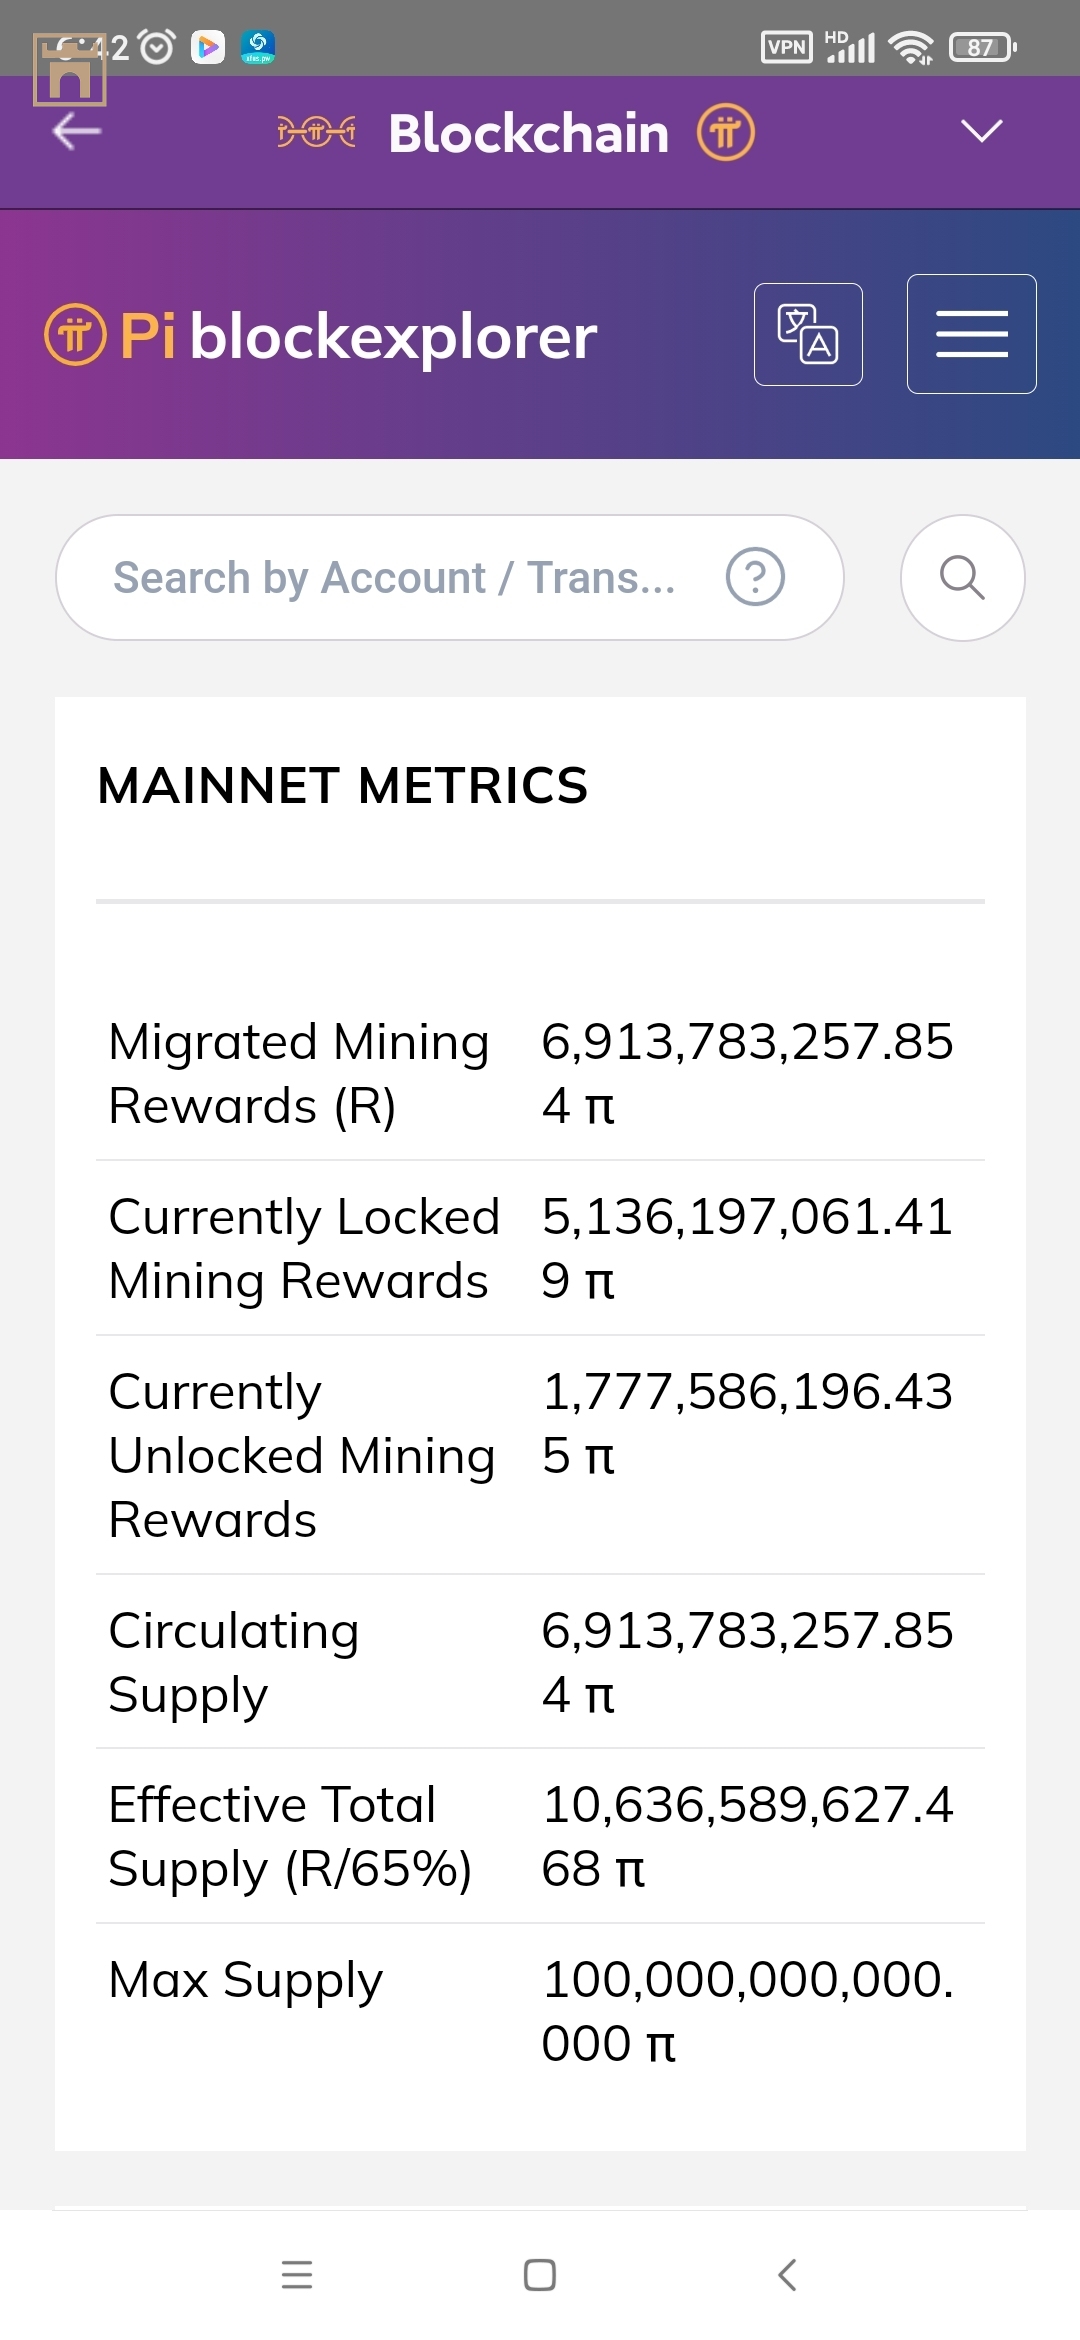Tap the Pi chain logo left of Blockchain
This screenshot has height=2340, width=1080.
coord(316,131)
